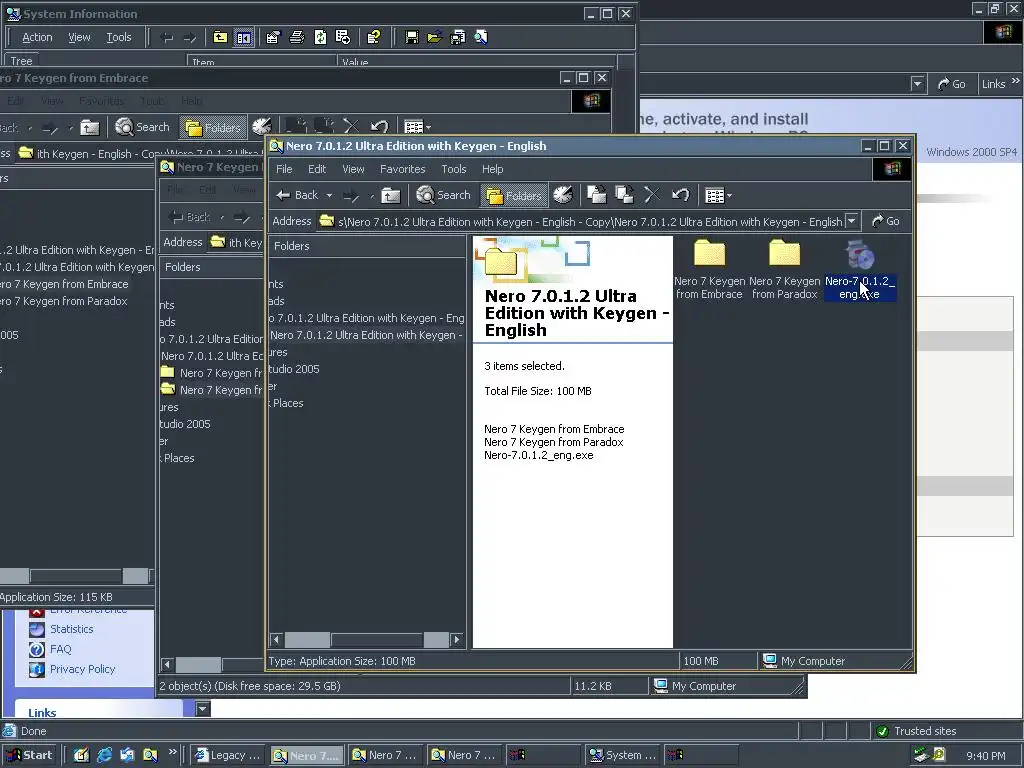Toggle Show/Hide console tree in System Information
This screenshot has height=768, width=1024.
click(x=243, y=37)
